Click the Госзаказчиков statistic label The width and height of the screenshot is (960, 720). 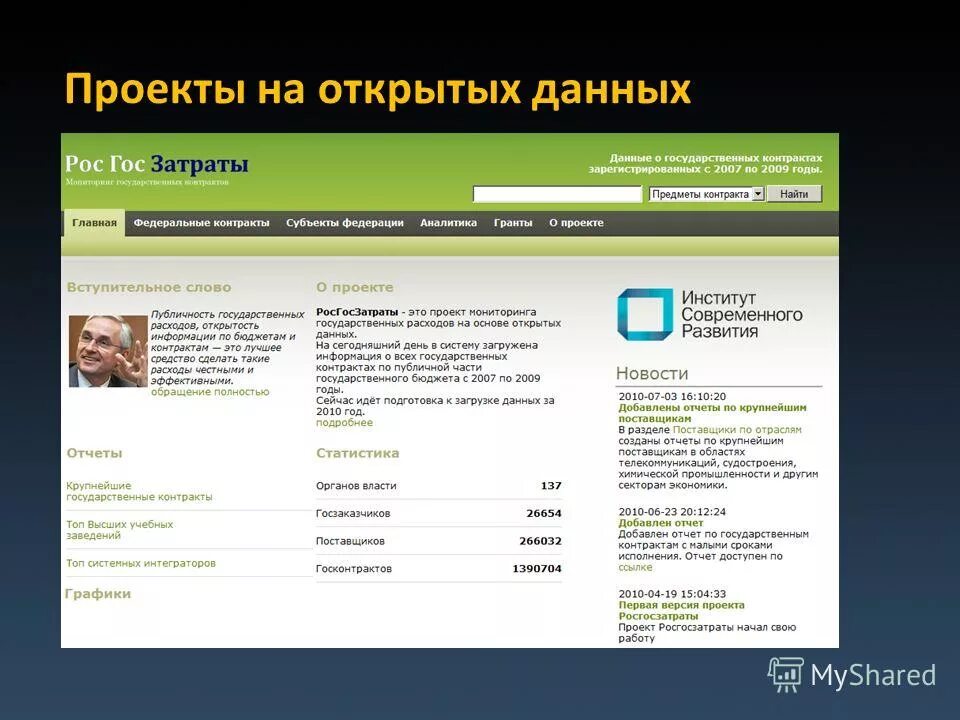353,513
